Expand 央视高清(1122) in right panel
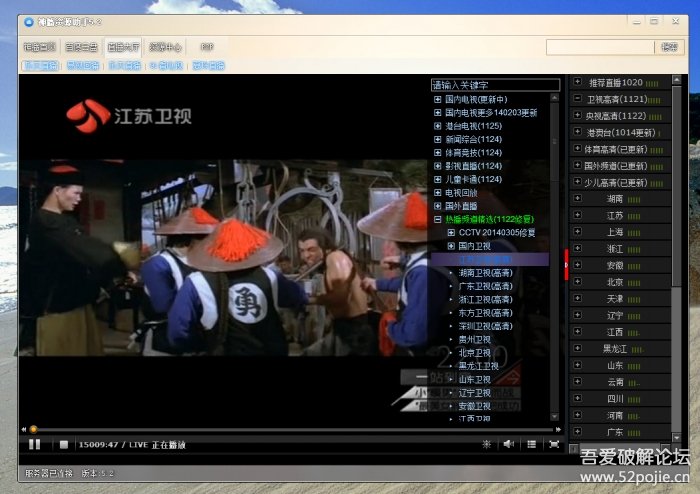Image resolution: width=700 pixels, height=494 pixels. click(x=577, y=115)
